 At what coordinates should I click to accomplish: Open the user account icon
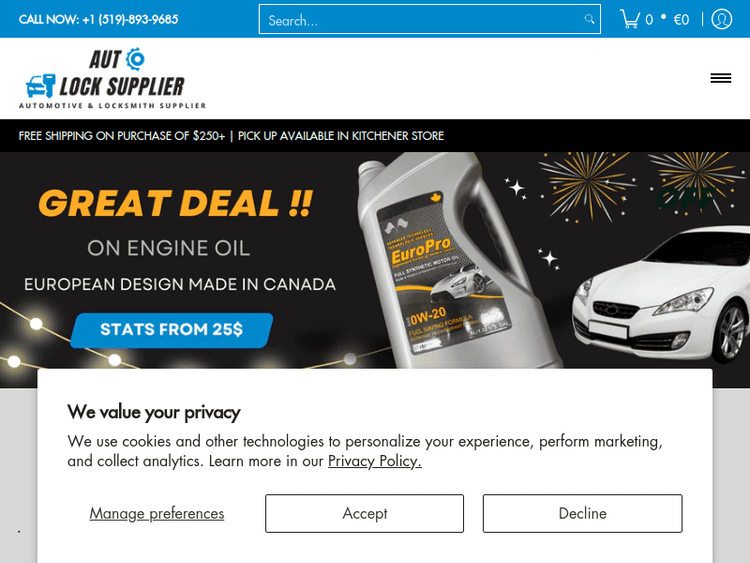pos(721,19)
